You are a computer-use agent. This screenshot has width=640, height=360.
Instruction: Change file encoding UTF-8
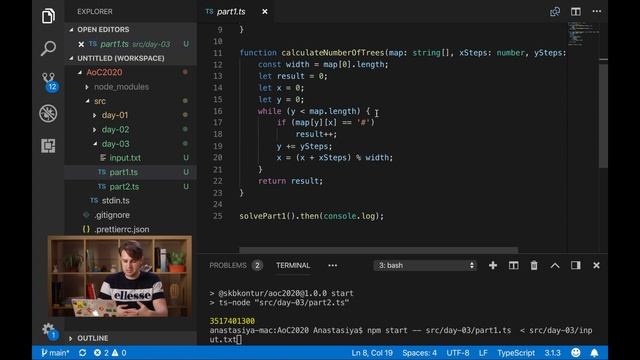(x=458, y=353)
